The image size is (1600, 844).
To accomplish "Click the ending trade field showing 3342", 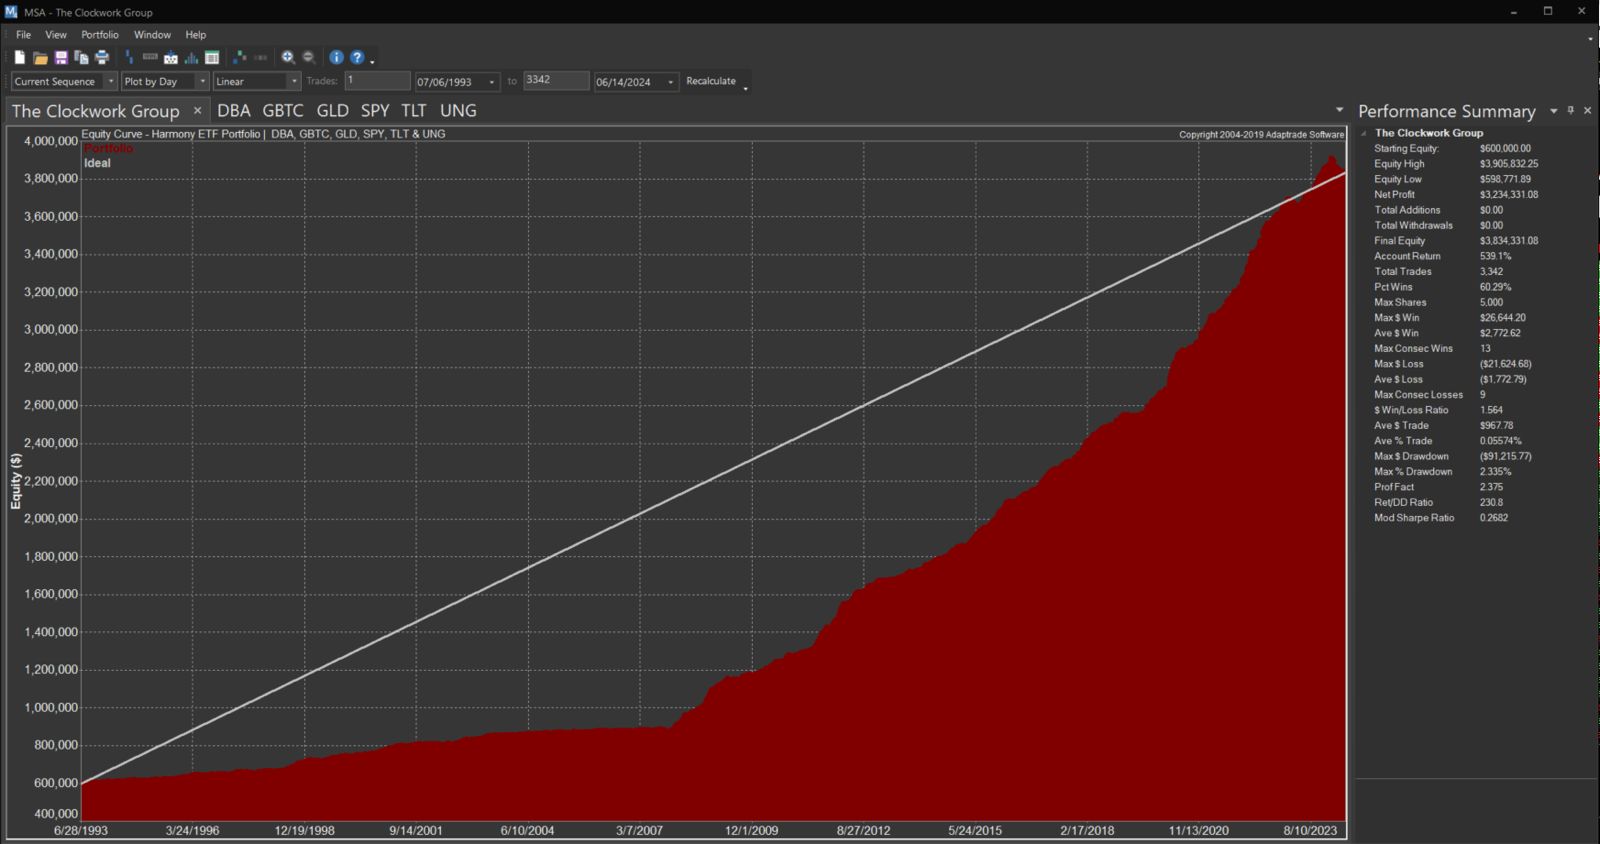I will 556,80.
